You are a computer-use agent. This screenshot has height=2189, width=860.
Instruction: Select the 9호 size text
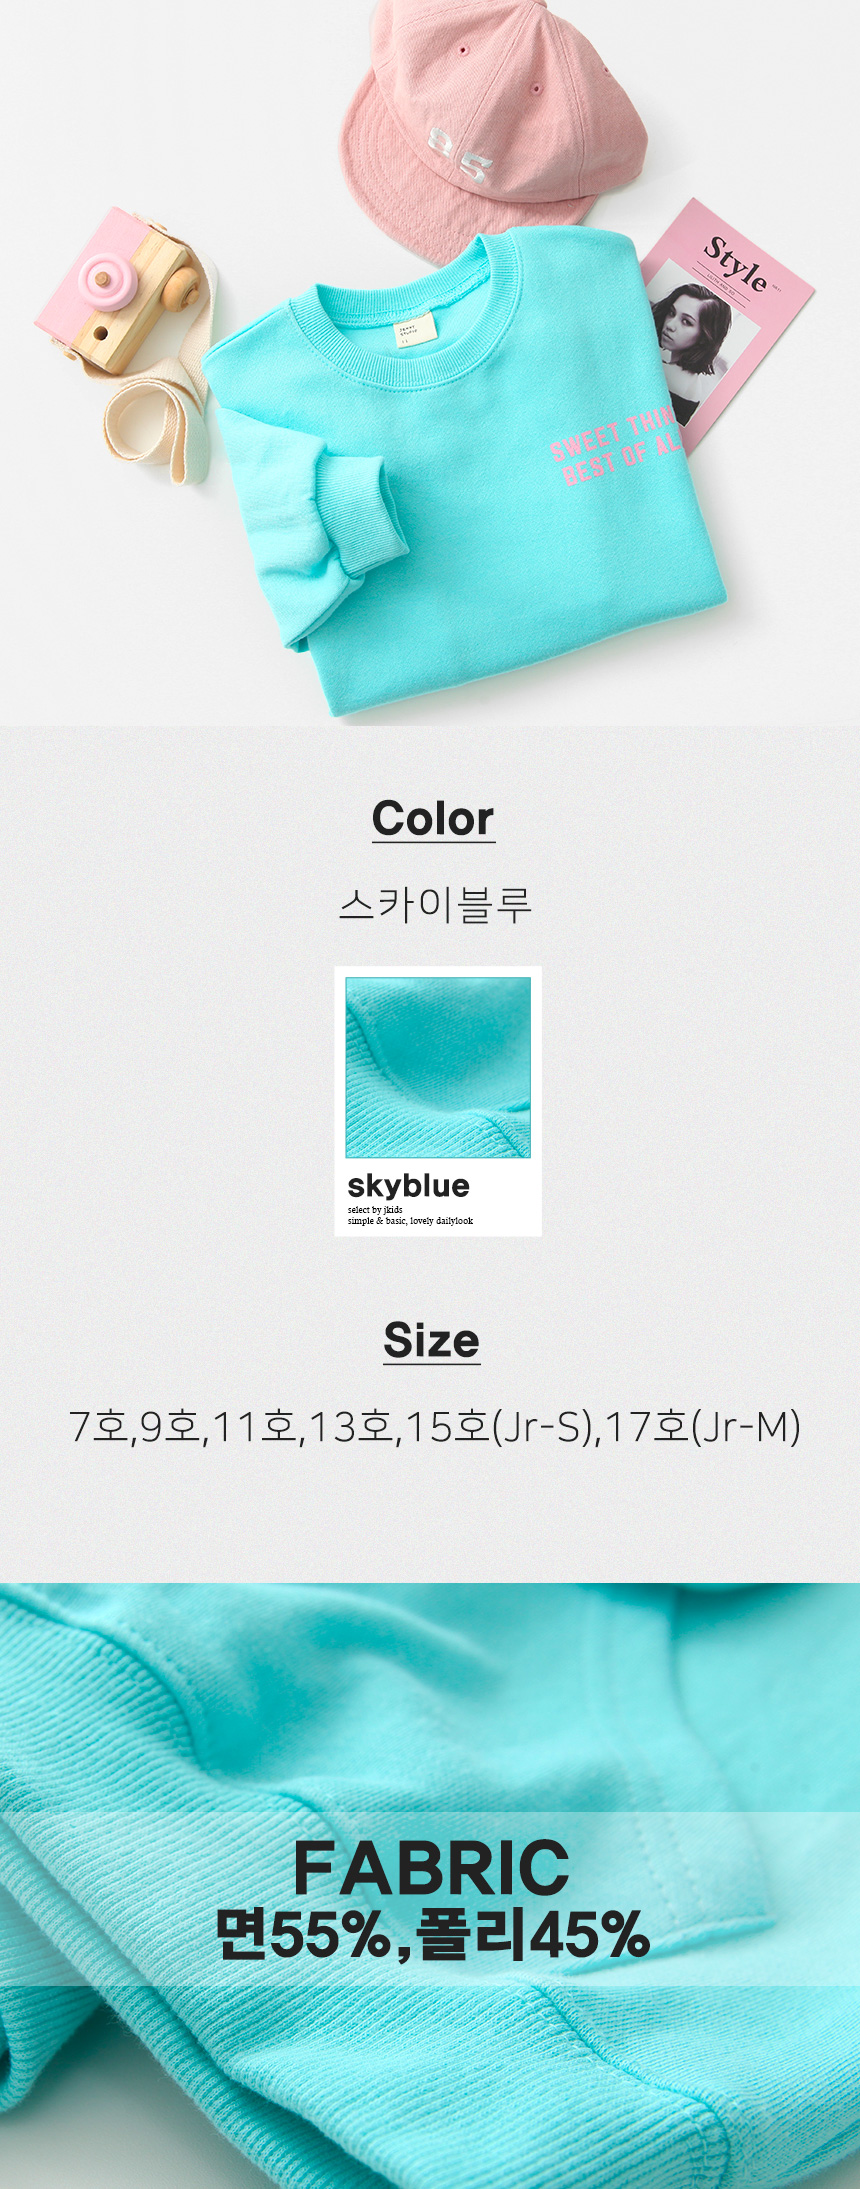tap(169, 1426)
